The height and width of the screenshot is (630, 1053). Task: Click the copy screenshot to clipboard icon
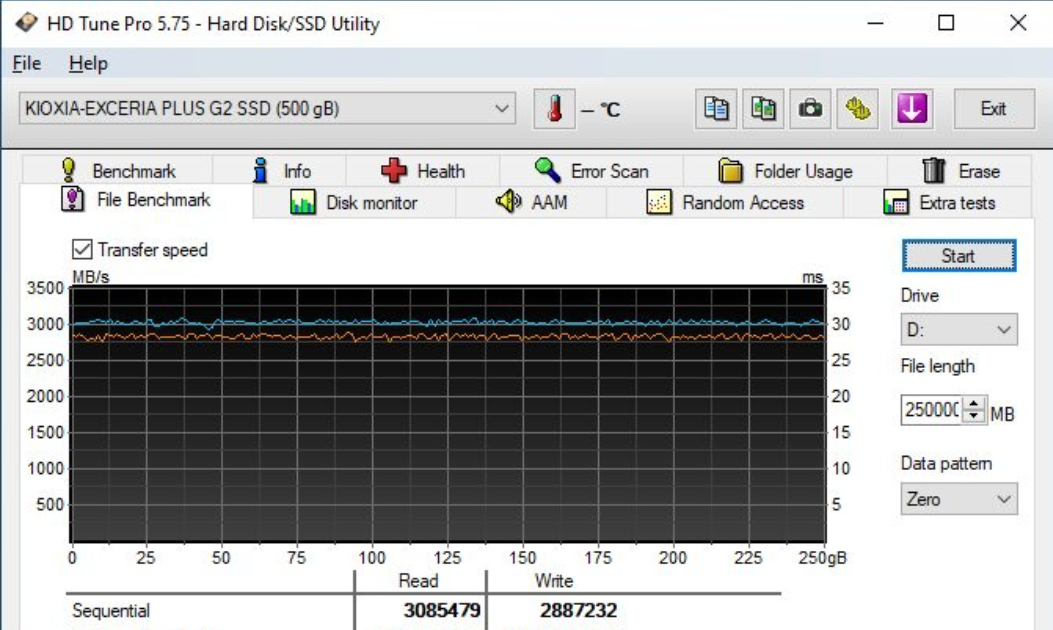click(x=763, y=109)
